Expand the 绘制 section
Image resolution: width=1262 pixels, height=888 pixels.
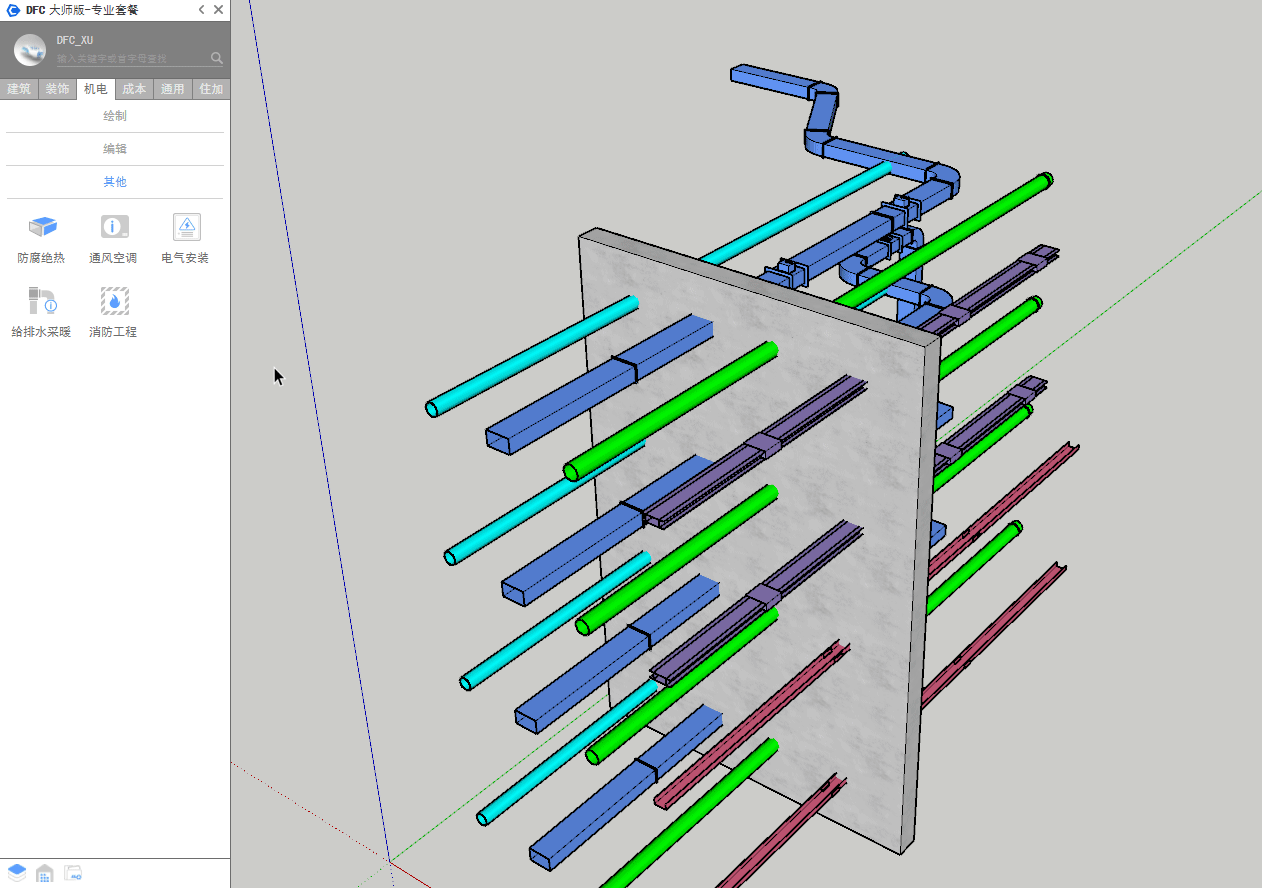point(115,116)
